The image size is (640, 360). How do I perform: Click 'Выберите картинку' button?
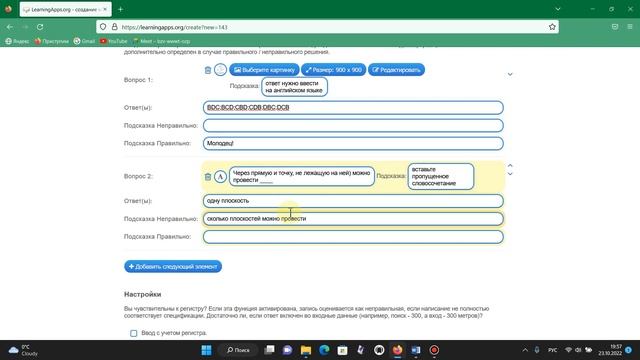264,70
